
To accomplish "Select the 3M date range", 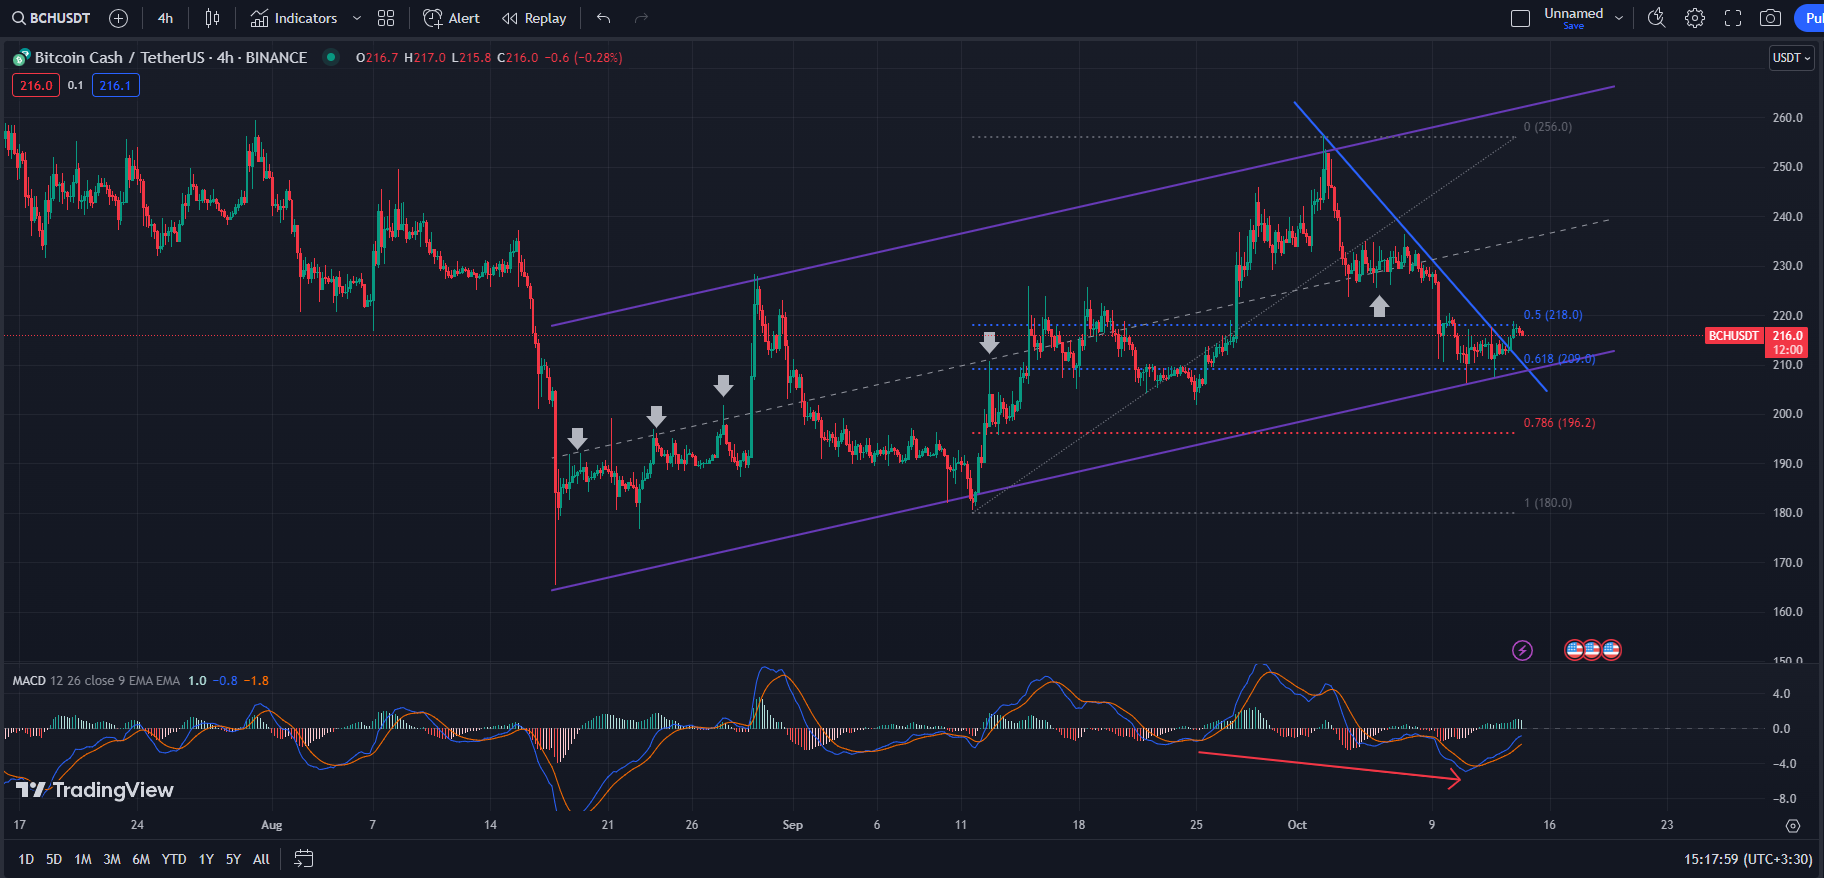I will pyautogui.click(x=112, y=859).
